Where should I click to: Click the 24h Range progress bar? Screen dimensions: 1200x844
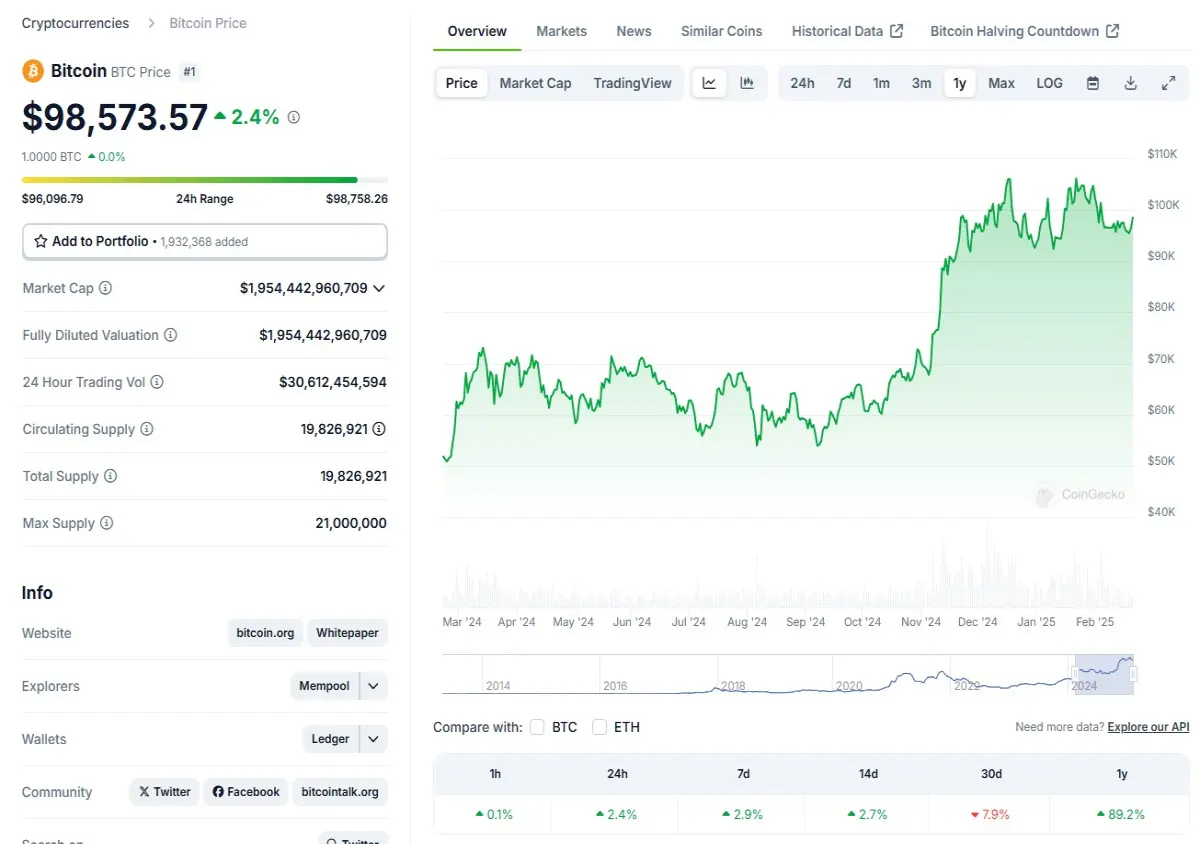[205, 180]
